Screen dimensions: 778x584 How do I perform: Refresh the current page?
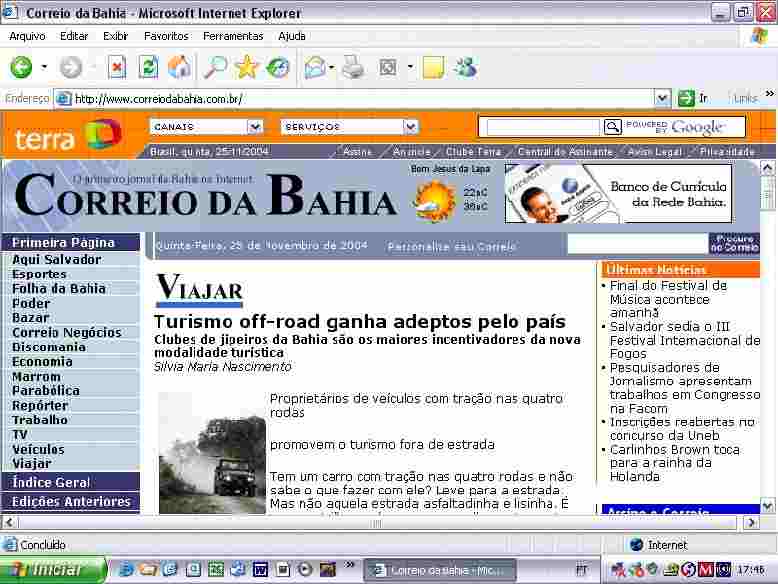coord(148,67)
